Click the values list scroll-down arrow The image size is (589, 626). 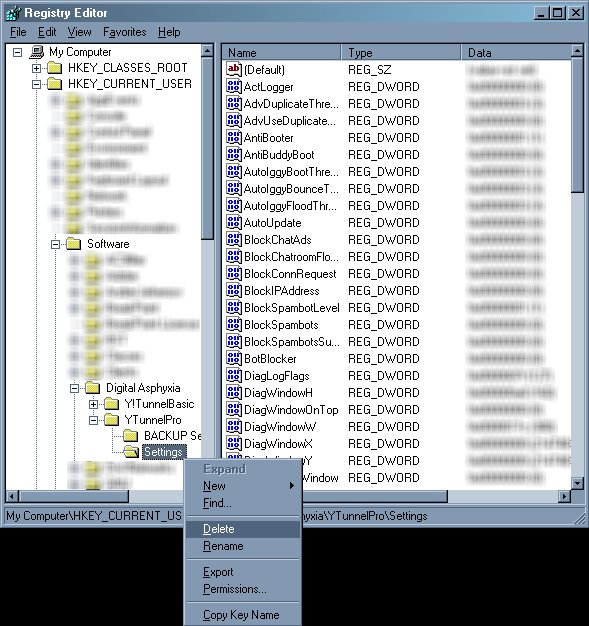pyautogui.click(x=577, y=483)
